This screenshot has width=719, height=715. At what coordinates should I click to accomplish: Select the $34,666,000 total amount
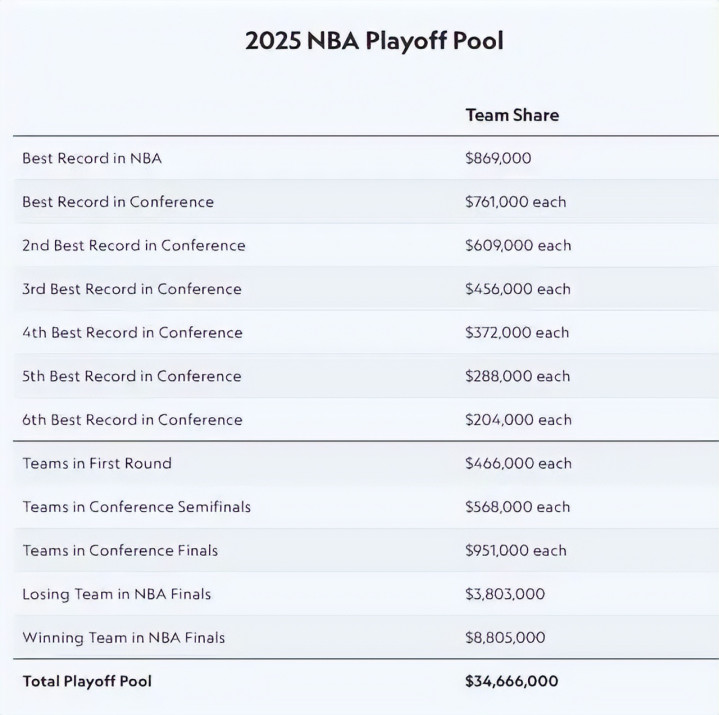[512, 681]
